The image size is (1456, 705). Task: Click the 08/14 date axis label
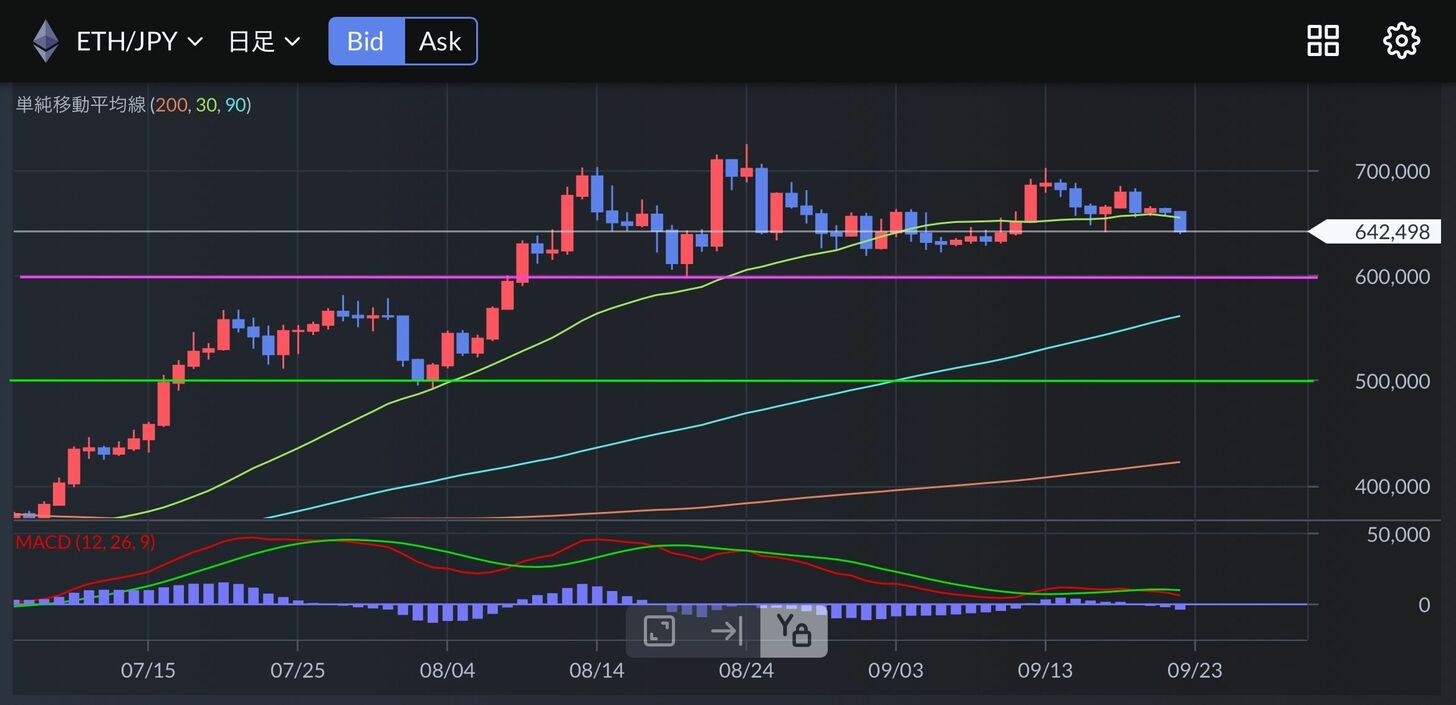pos(596,669)
